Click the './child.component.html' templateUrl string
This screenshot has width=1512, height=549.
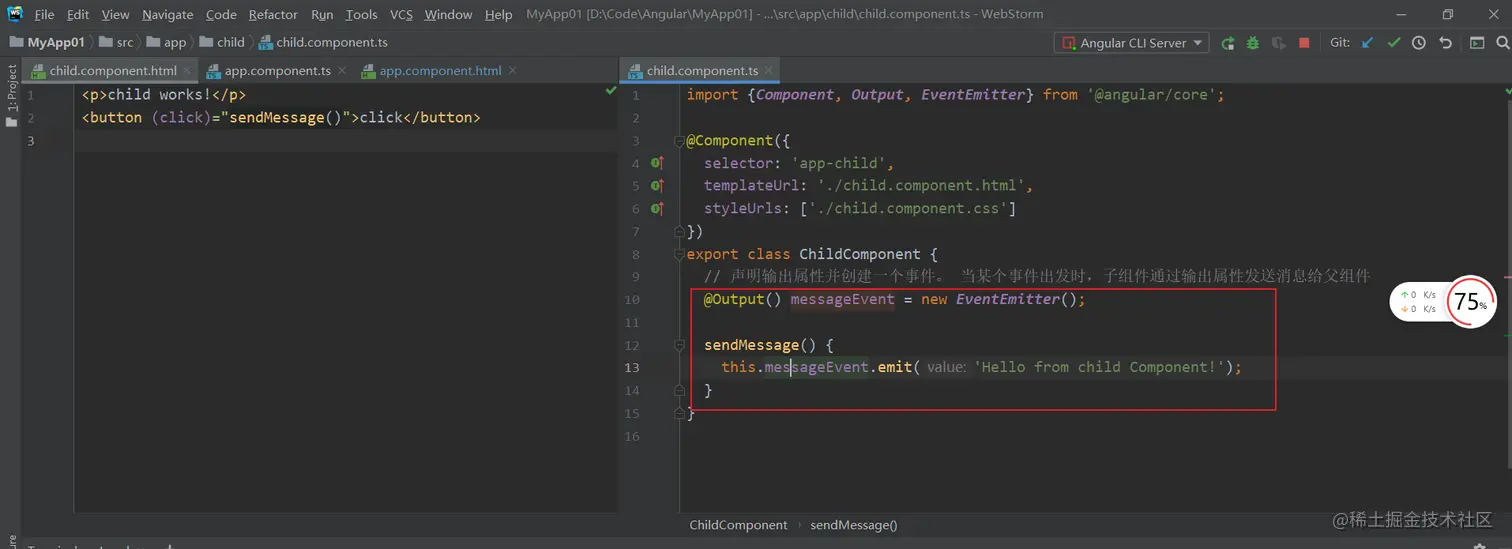pos(920,186)
